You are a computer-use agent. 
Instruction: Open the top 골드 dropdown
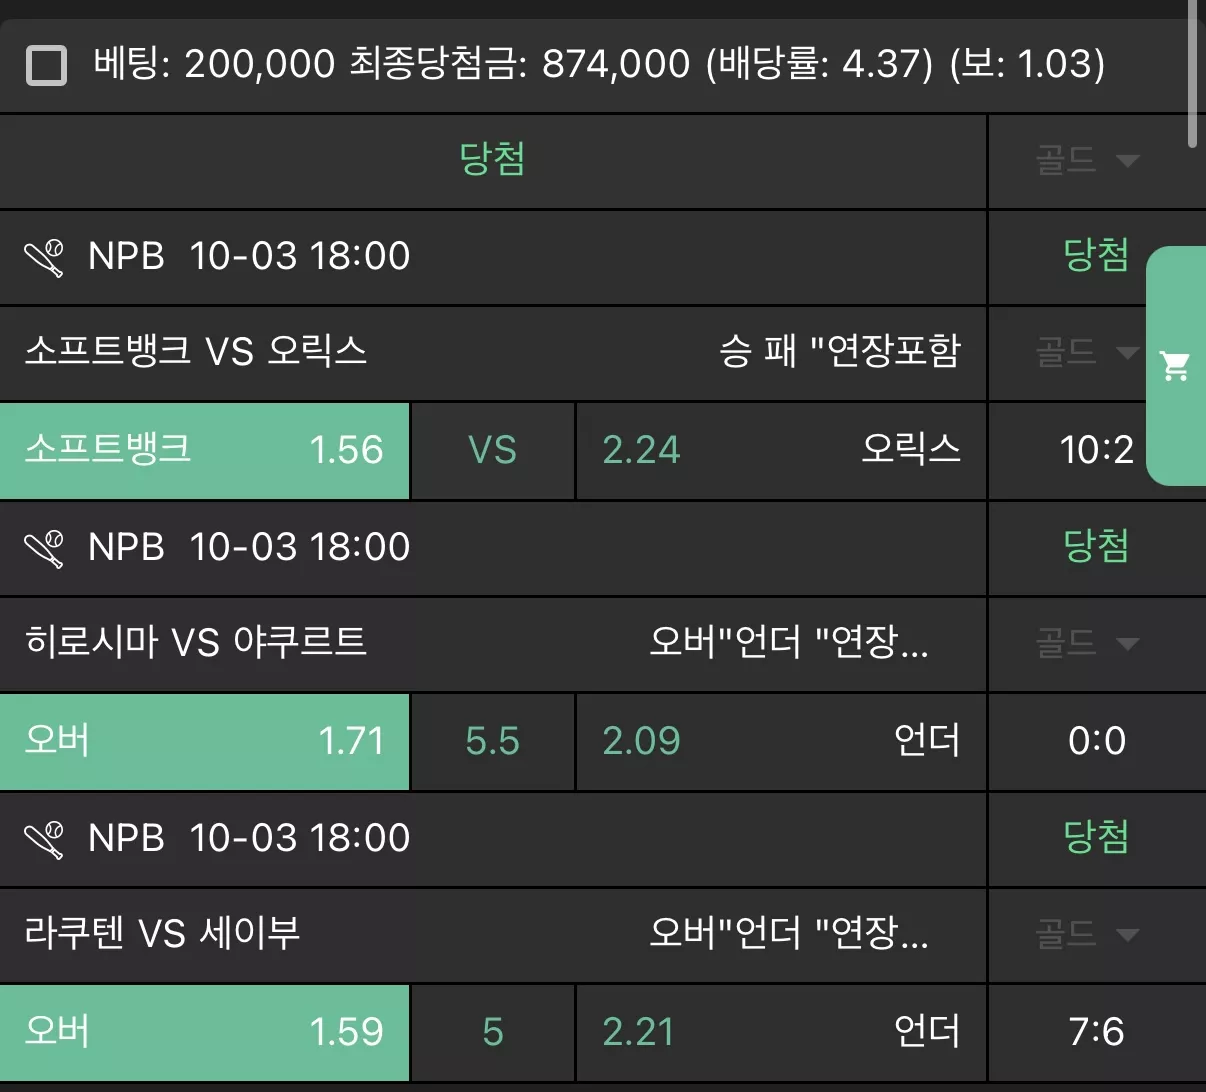pyautogui.click(x=1087, y=161)
